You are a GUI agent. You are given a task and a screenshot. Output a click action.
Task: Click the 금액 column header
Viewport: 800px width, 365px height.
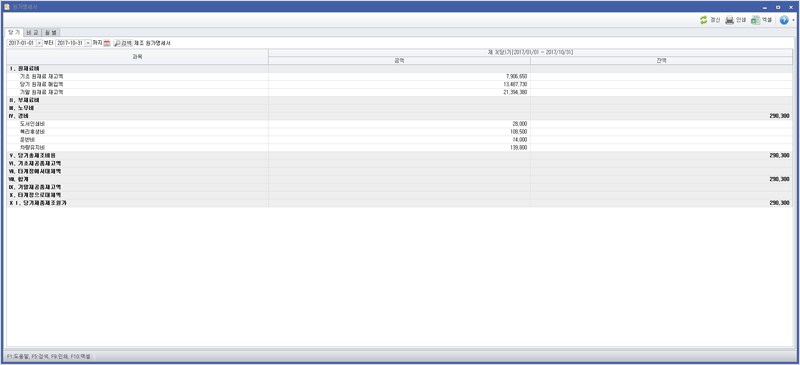point(399,61)
